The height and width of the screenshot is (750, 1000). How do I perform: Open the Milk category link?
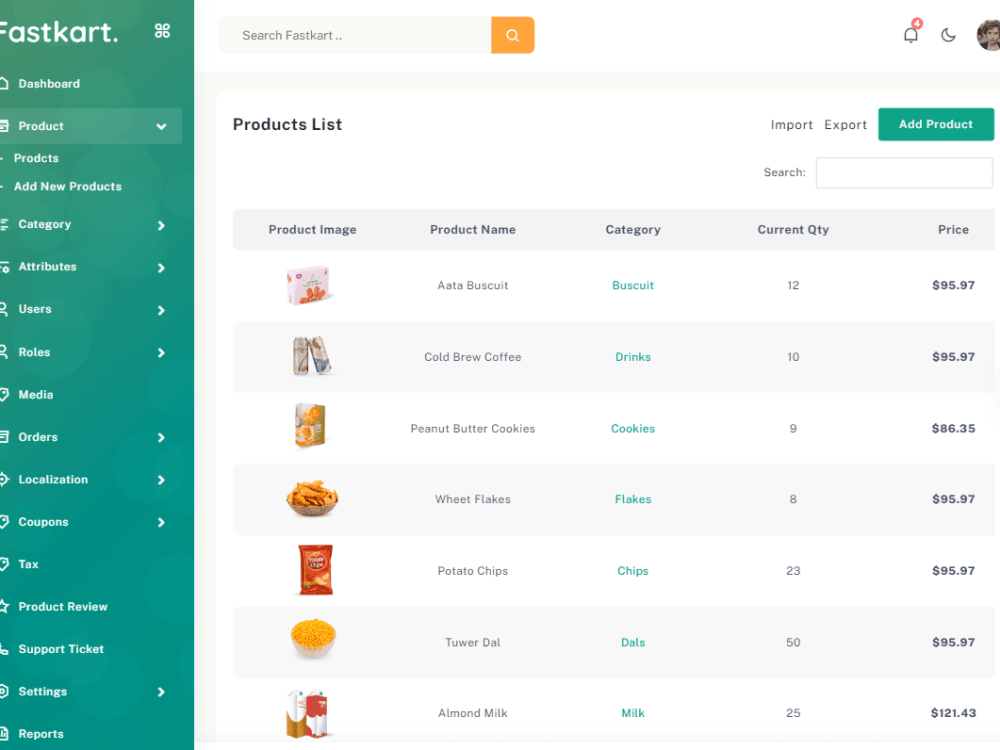(x=633, y=713)
